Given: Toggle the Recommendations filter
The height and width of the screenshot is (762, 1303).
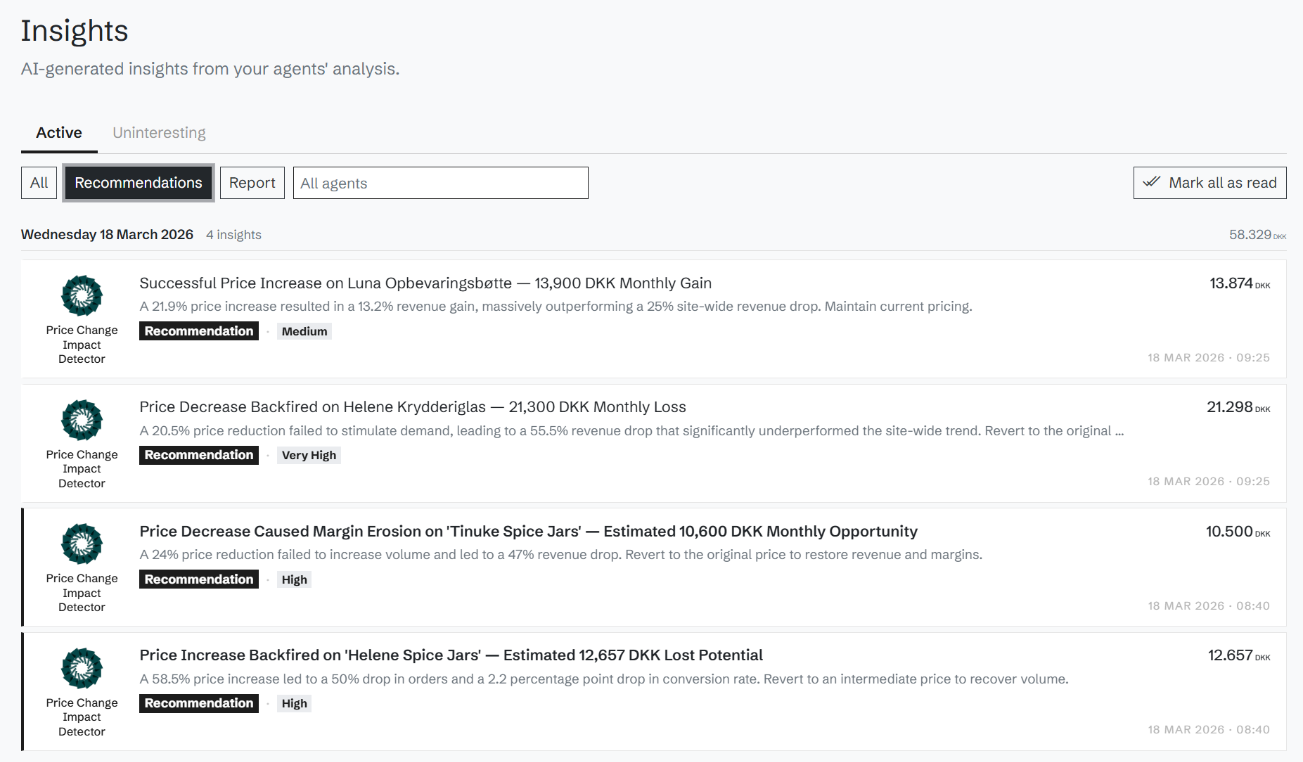Looking at the screenshot, I should [138, 183].
